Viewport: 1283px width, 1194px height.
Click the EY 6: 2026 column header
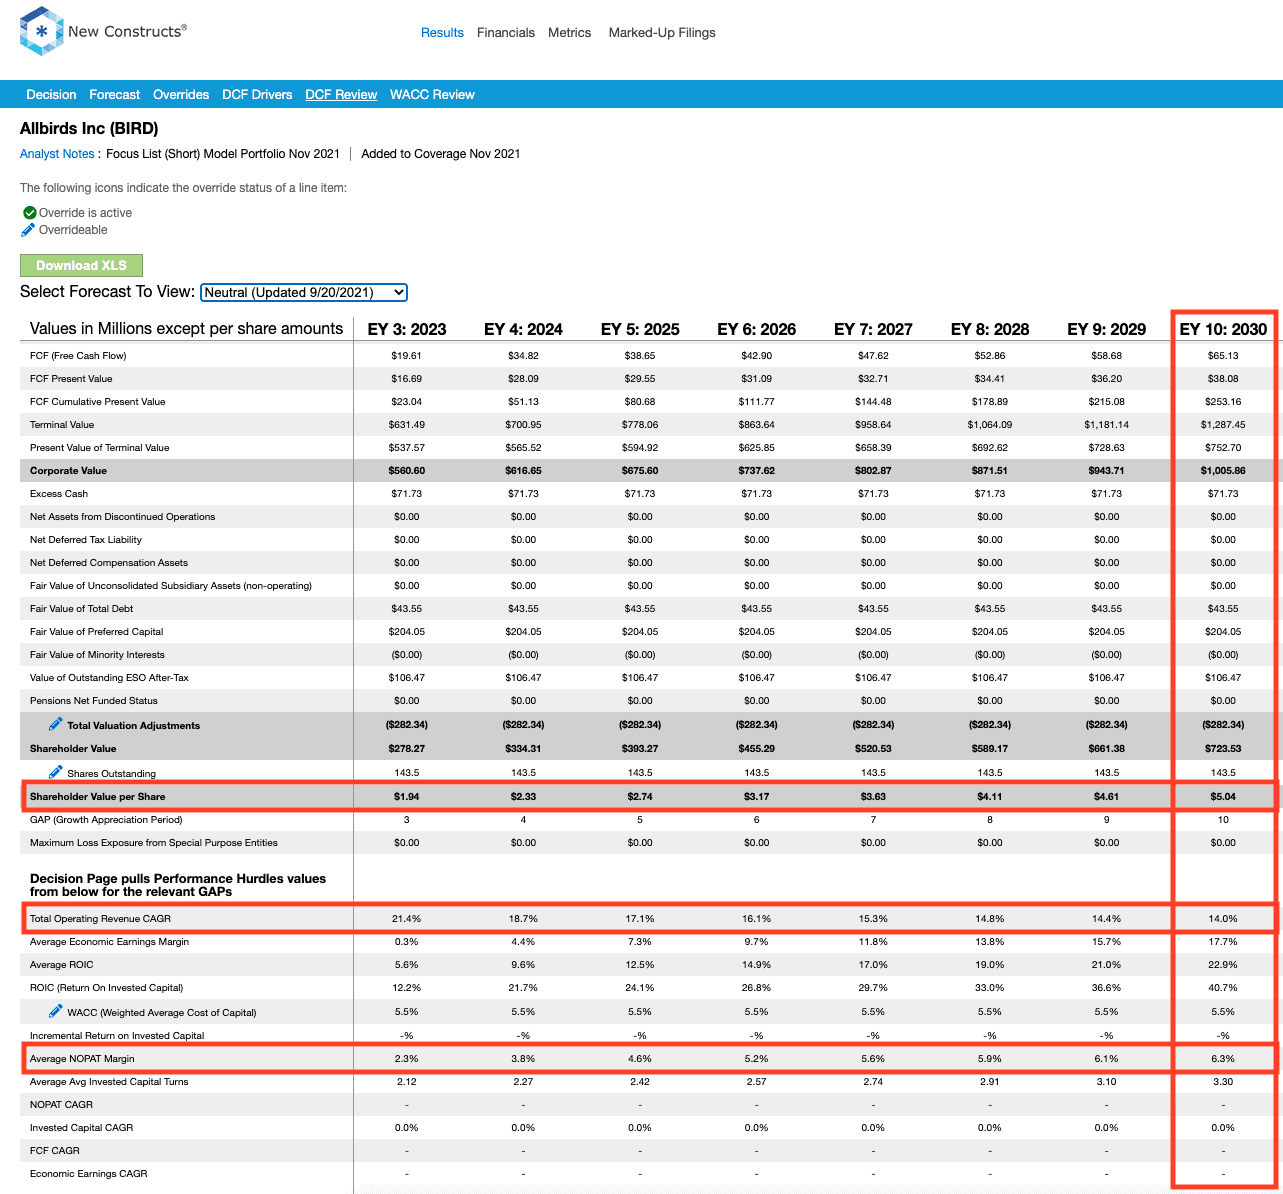tap(757, 329)
